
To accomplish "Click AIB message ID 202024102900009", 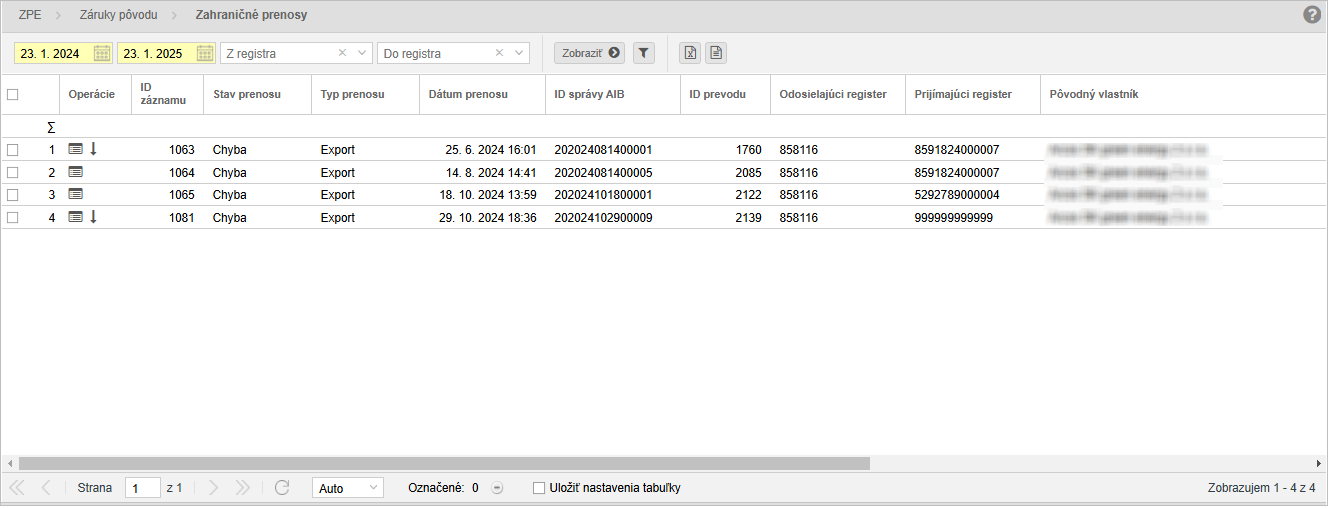I will point(603,217).
